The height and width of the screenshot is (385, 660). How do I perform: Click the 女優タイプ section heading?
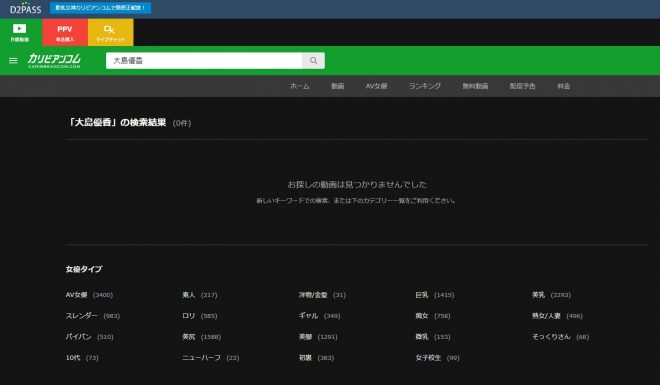tap(84, 269)
